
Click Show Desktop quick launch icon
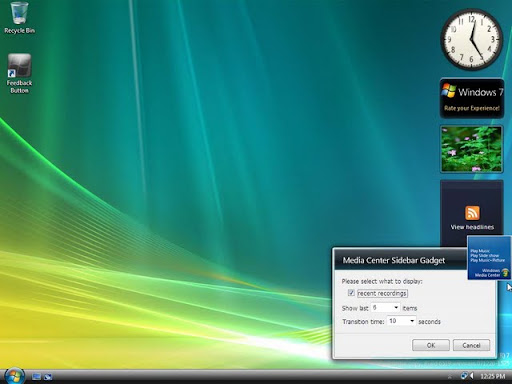[36, 377]
